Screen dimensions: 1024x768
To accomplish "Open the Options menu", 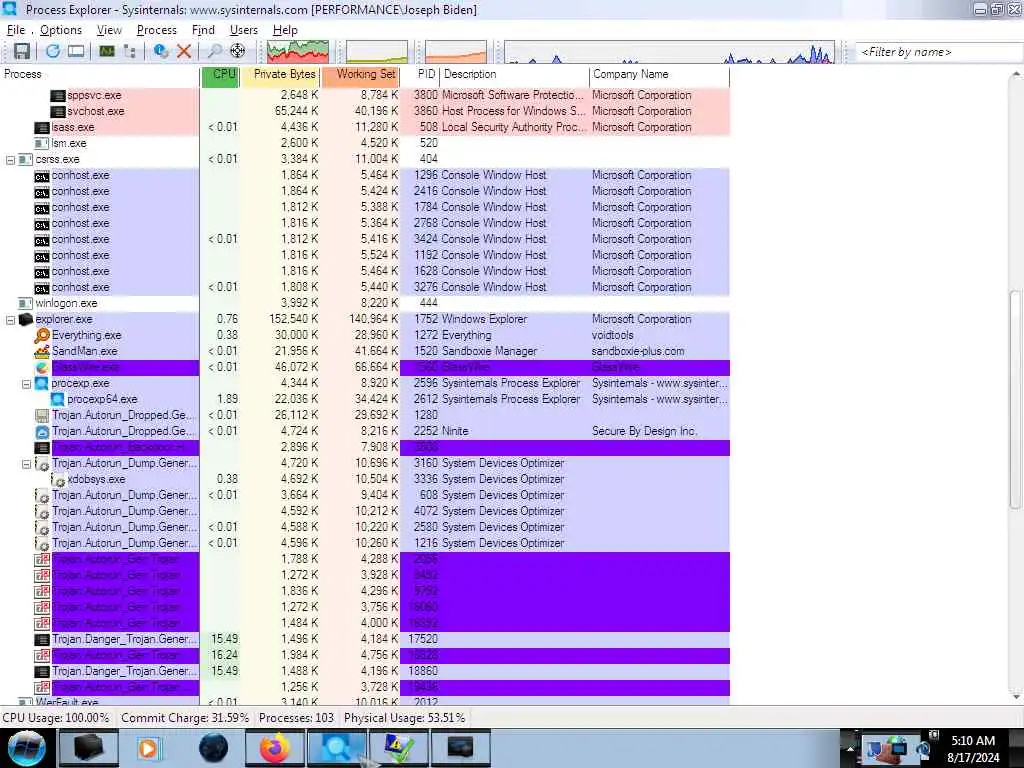I will pyautogui.click(x=61, y=30).
